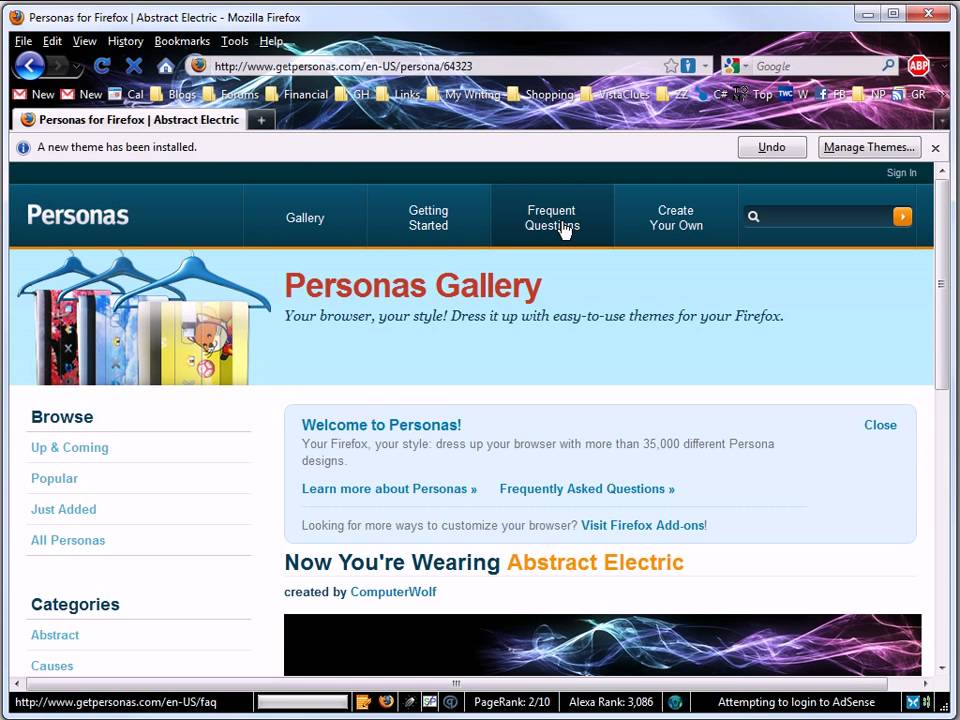Open the Financial bookmark folder
The image size is (960, 720).
[297, 94]
